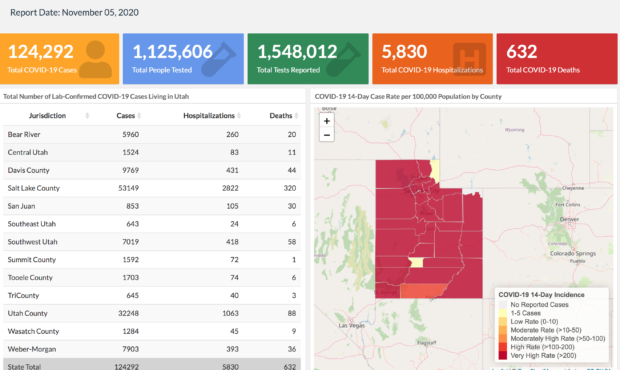This screenshot has height=370, width=620.
Task: Select the Bear River jurisdiction row
Action: [152, 134]
